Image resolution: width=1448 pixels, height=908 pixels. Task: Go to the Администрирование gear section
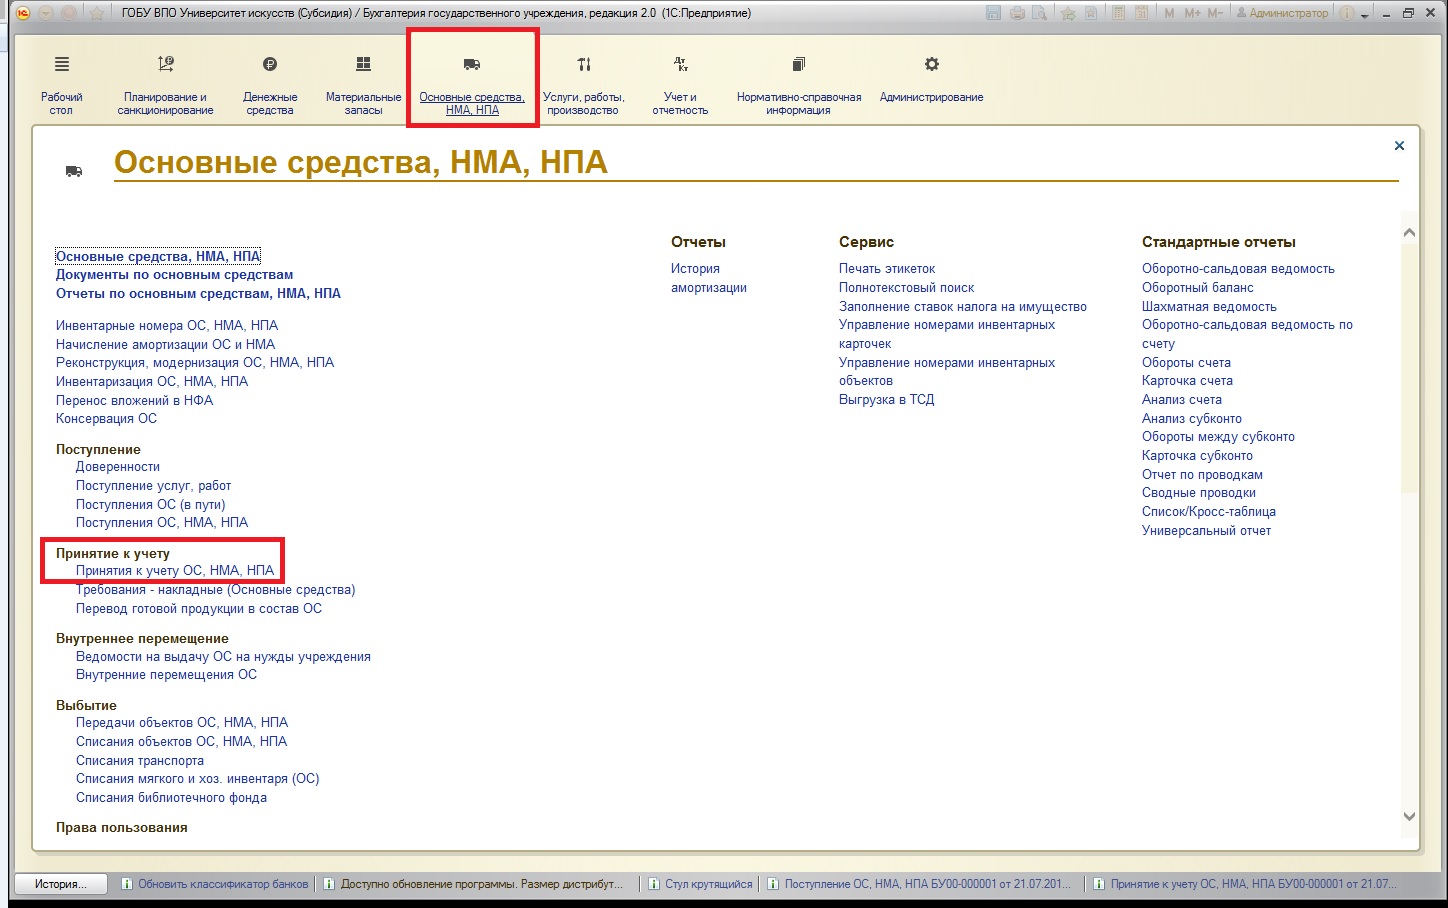(x=931, y=66)
